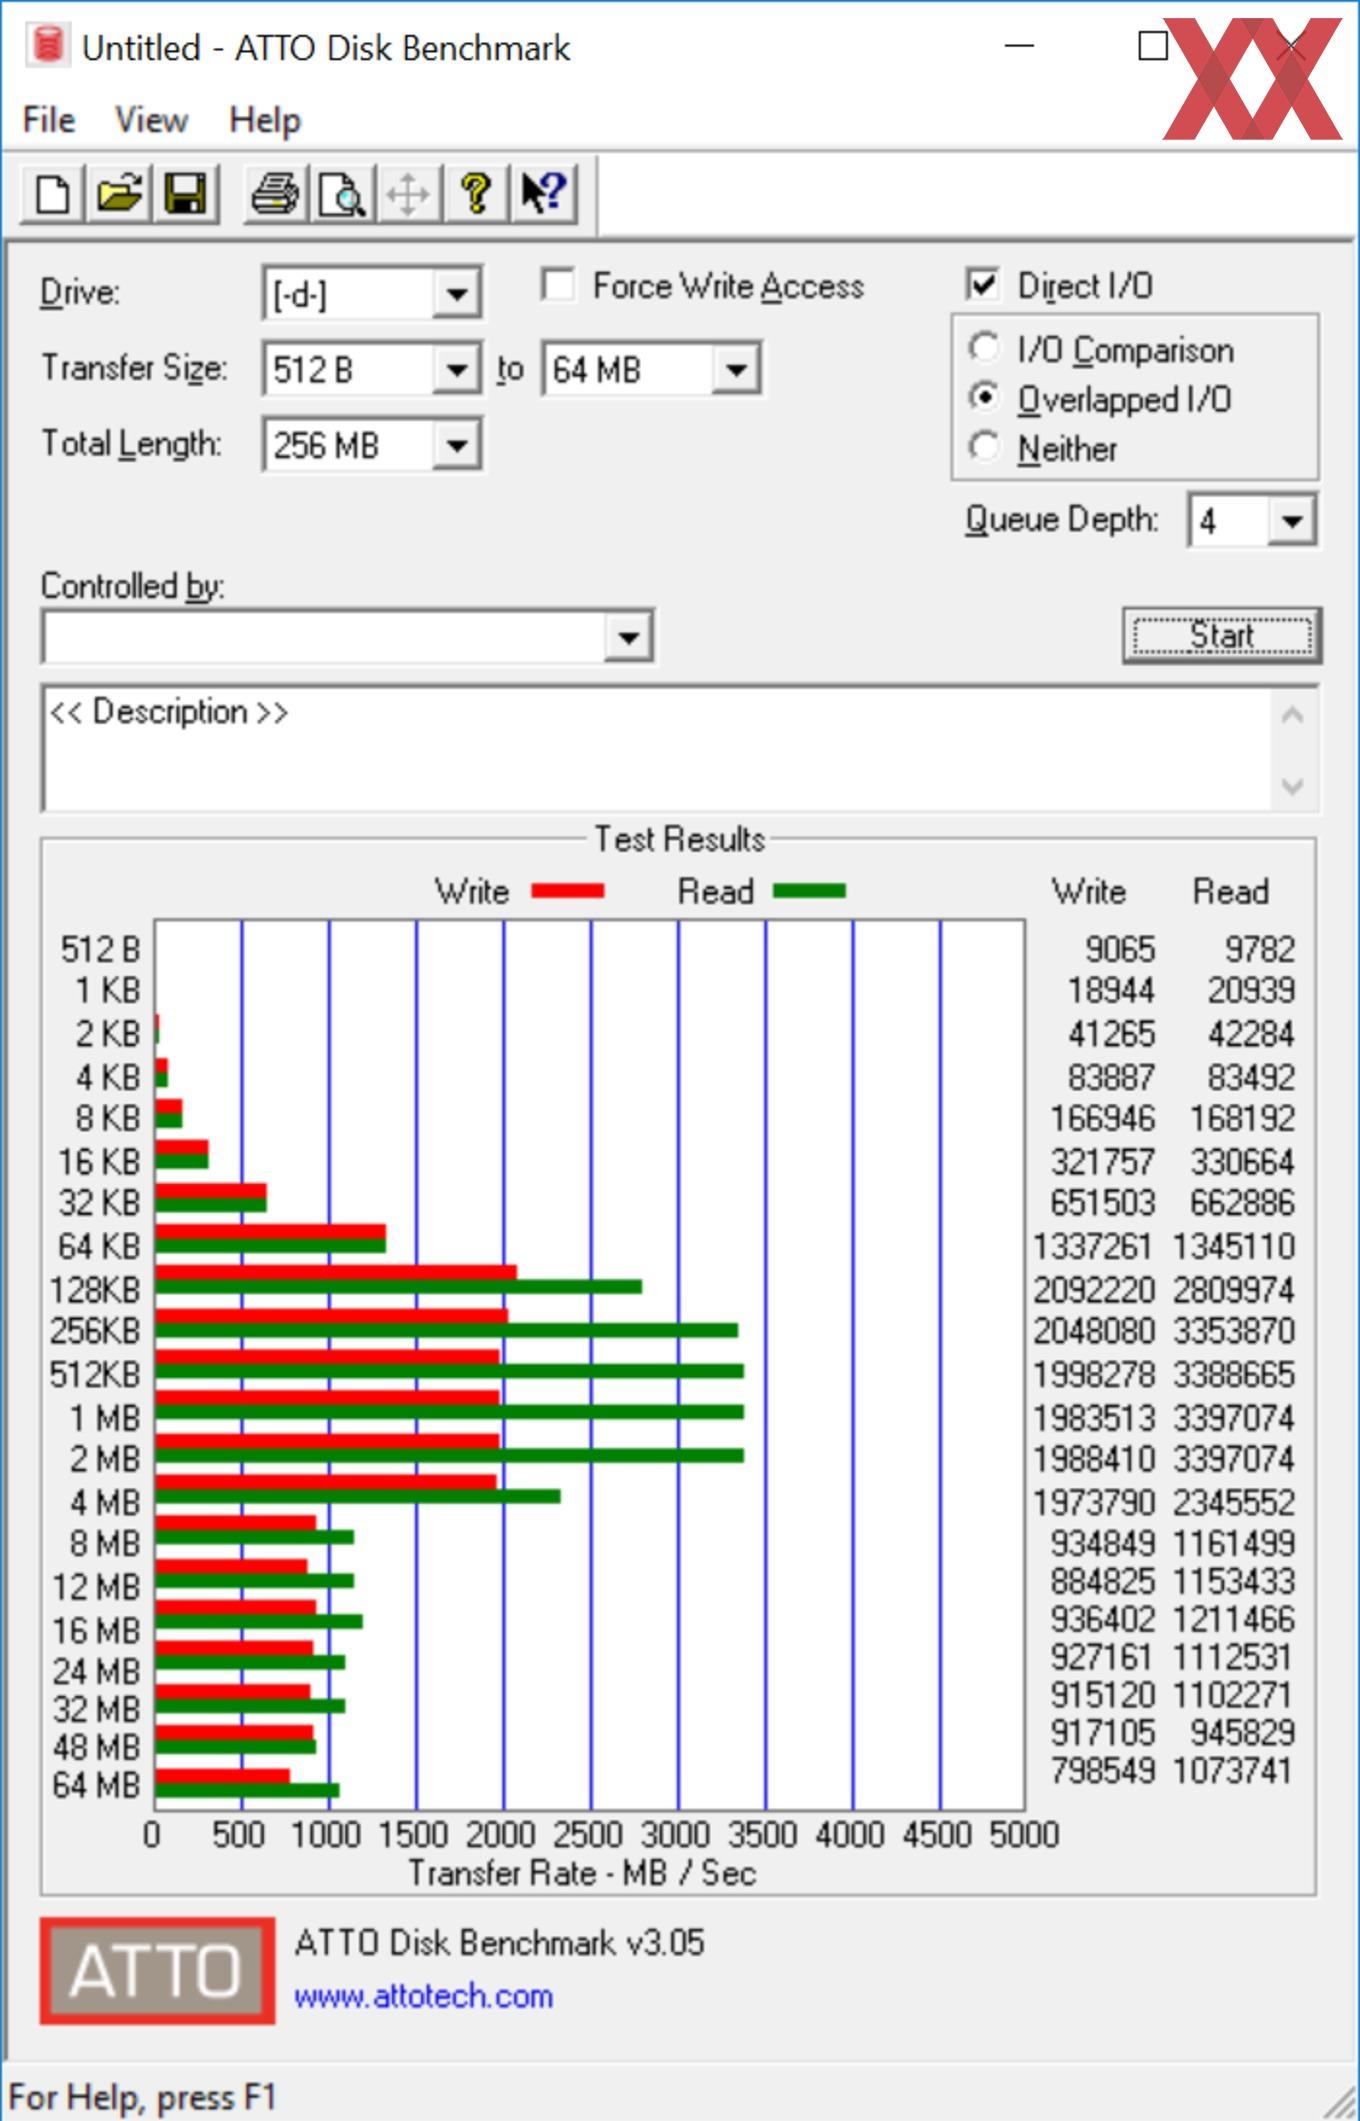The width and height of the screenshot is (1360, 2121).
Task: Click the red Write legend swatch
Action: point(567,891)
